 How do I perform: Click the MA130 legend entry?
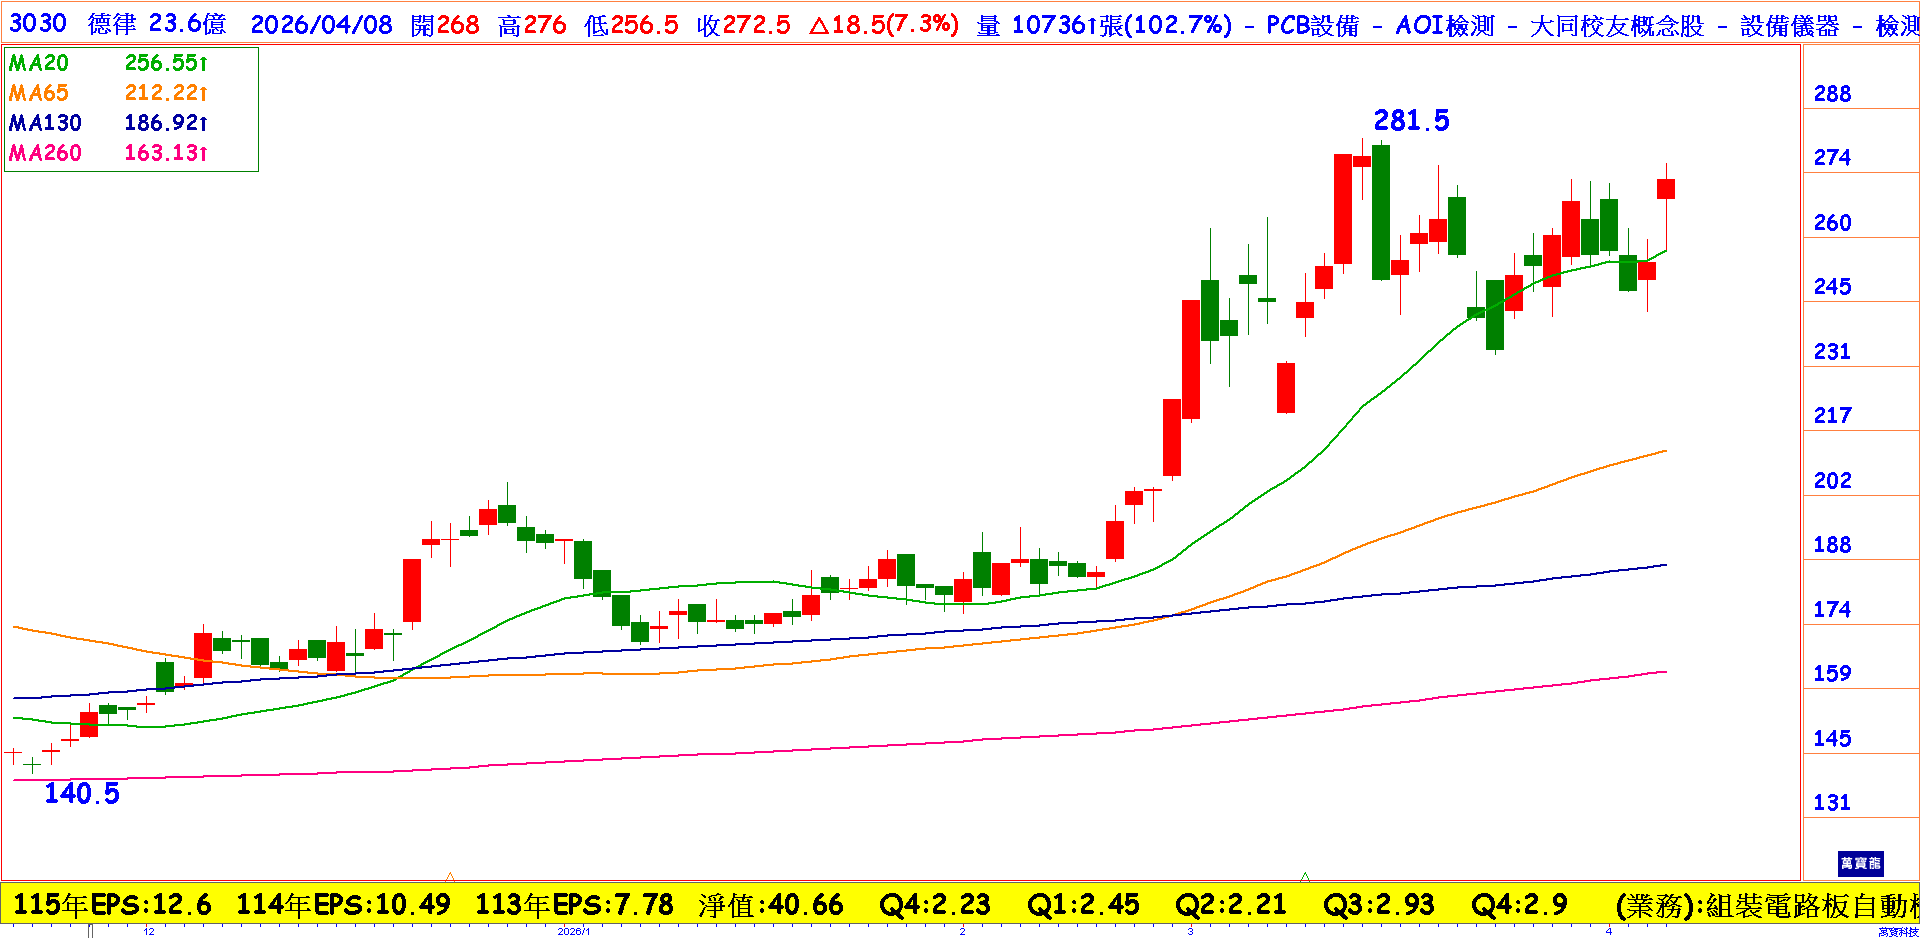(45, 123)
